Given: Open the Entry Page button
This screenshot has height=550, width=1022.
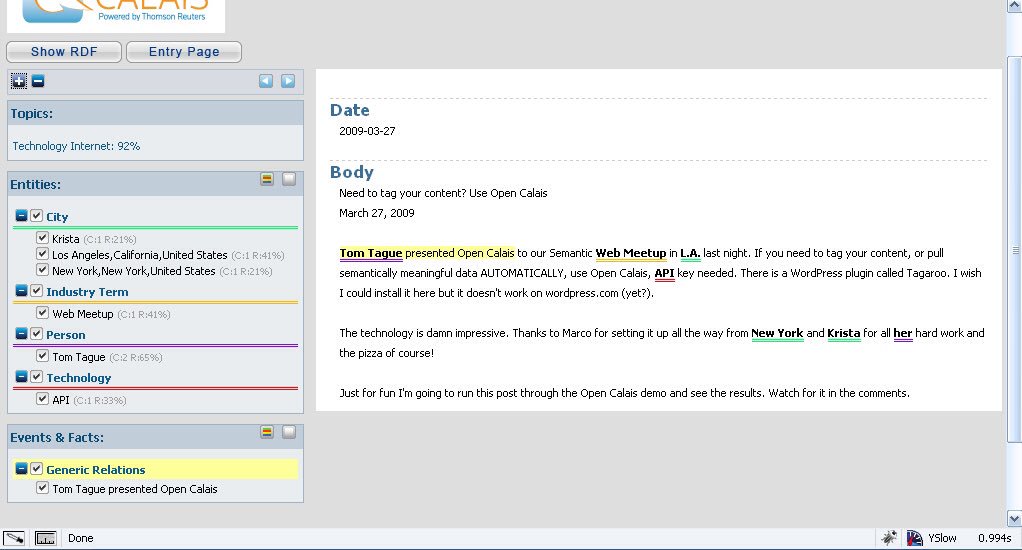Looking at the screenshot, I should [x=184, y=51].
